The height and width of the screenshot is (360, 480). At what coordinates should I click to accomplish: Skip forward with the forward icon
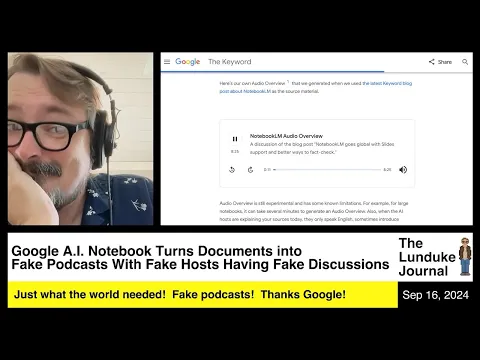point(251,170)
